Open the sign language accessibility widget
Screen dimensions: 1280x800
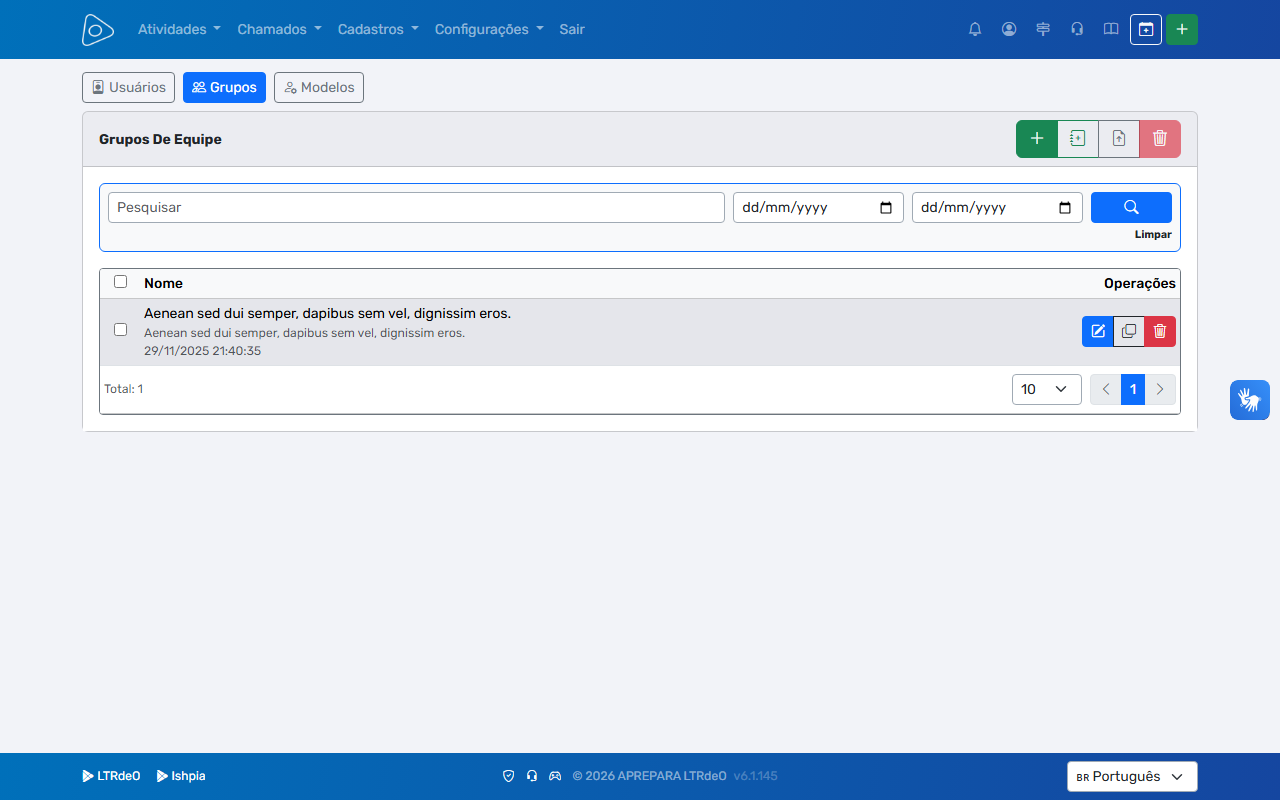click(x=1250, y=400)
